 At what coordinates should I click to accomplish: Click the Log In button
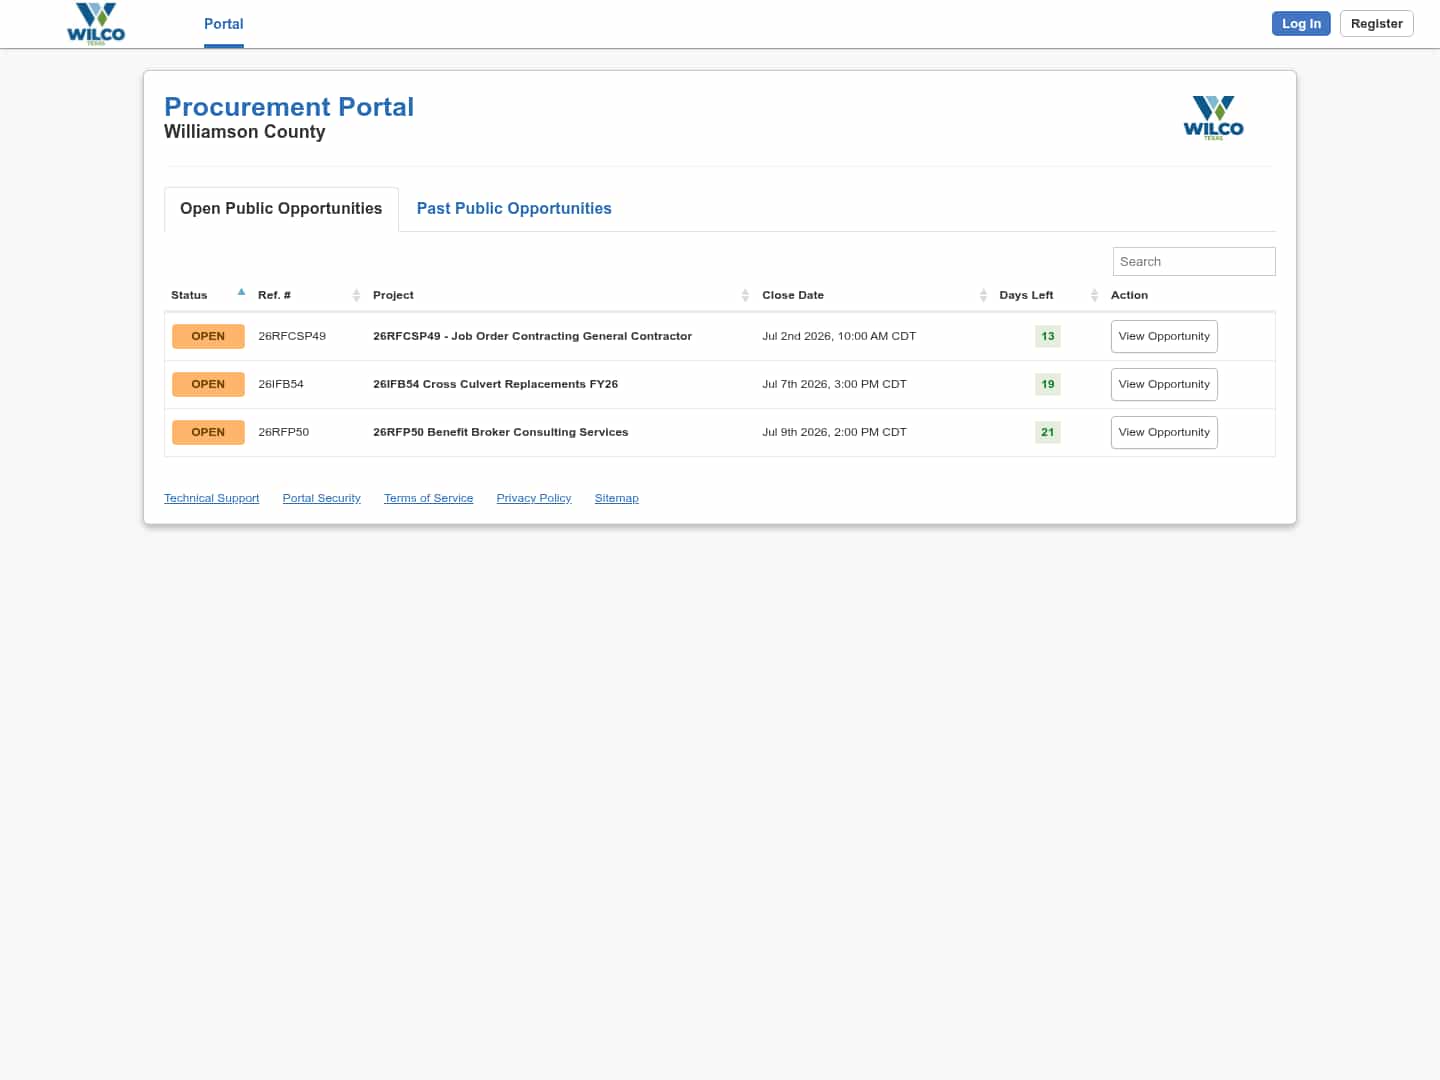click(1301, 24)
